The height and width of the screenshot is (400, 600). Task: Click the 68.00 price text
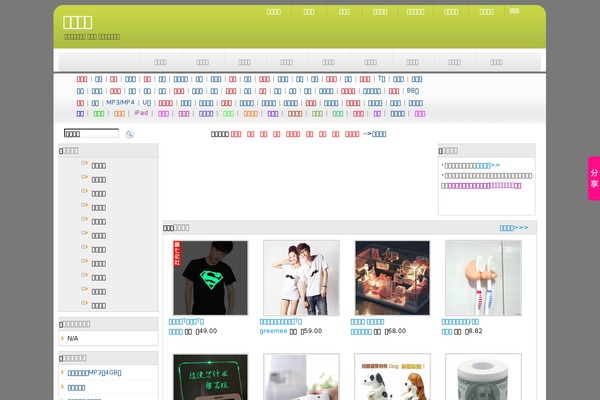(397, 331)
